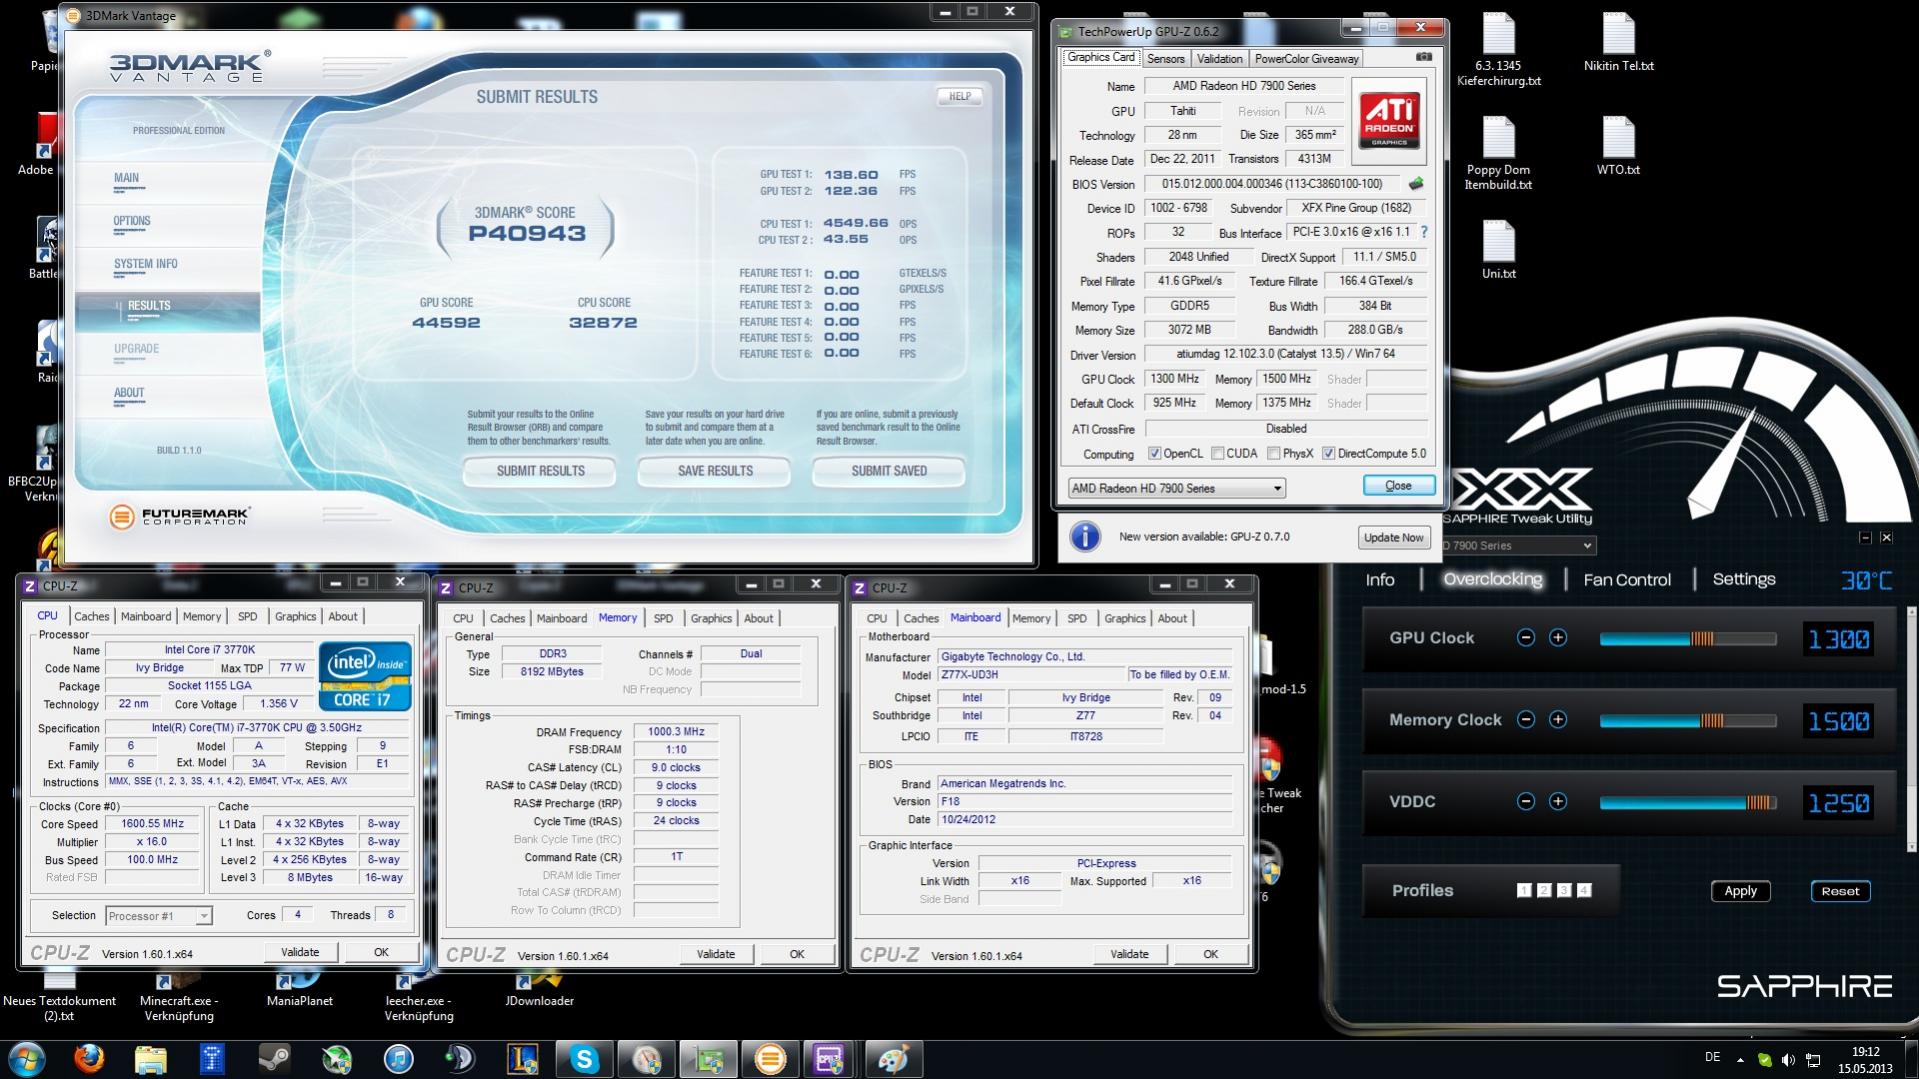Image resolution: width=1919 pixels, height=1079 pixels.
Task: Open the Nikitin Tel.txt desktop file
Action: coord(1618,42)
